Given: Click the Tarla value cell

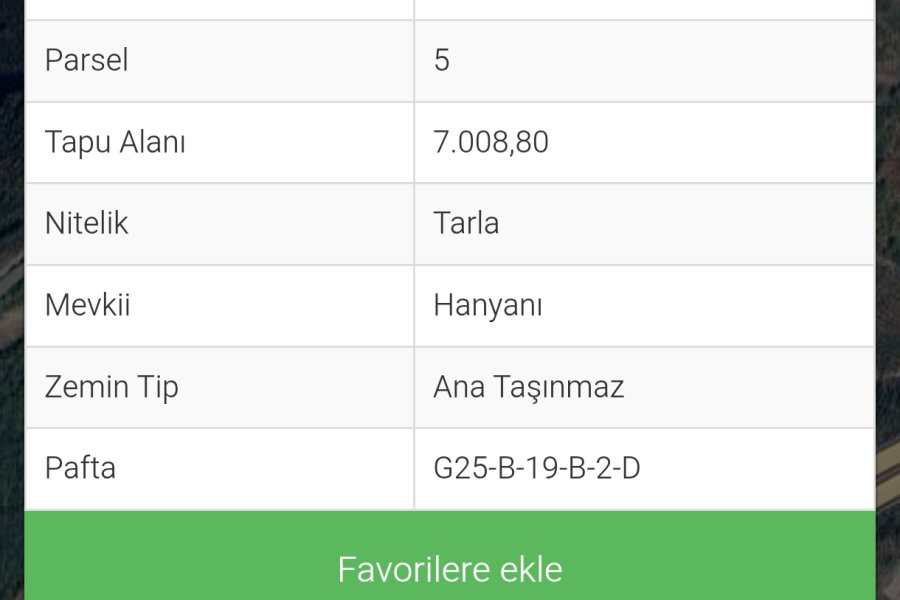Looking at the screenshot, I should coord(644,224).
